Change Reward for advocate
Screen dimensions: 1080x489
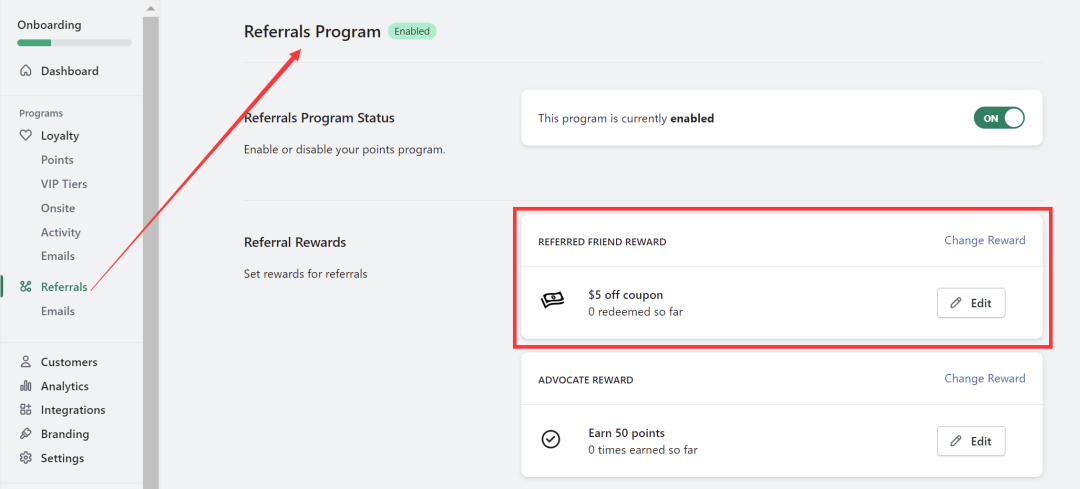pos(984,379)
